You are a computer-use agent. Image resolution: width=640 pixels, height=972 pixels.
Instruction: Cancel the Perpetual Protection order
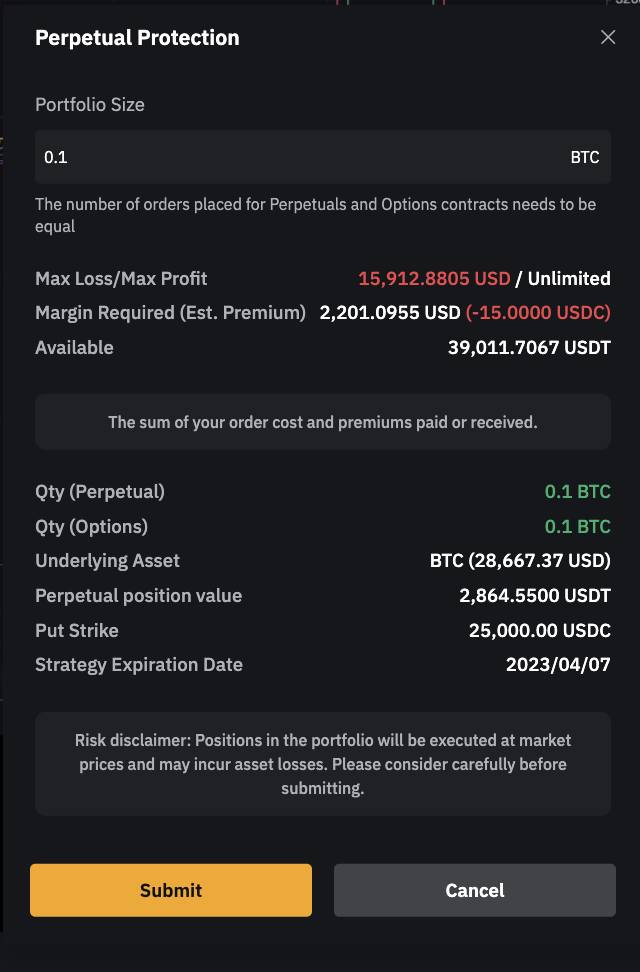point(475,890)
